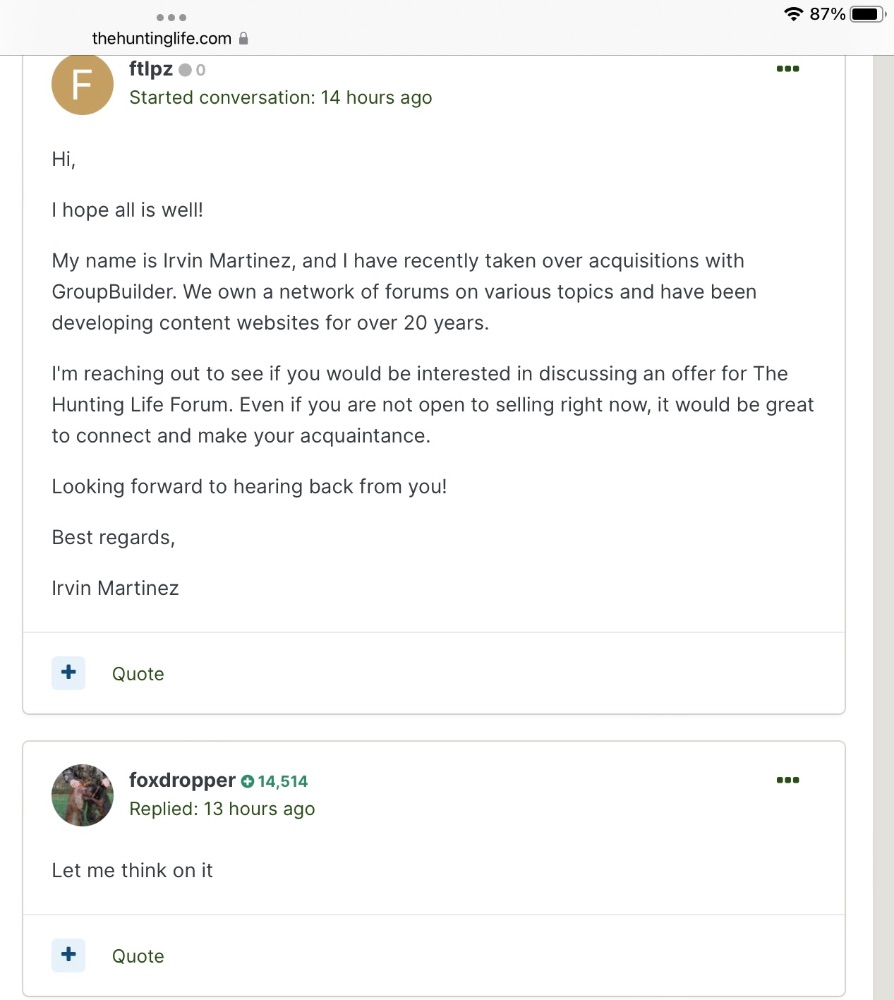Tap the three dots above the address bar
This screenshot has height=1000, width=894.
[171, 17]
